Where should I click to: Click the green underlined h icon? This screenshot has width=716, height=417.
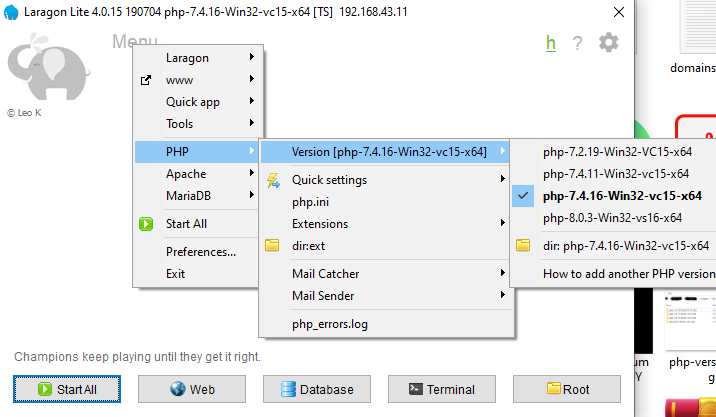click(x=551, y=43)
